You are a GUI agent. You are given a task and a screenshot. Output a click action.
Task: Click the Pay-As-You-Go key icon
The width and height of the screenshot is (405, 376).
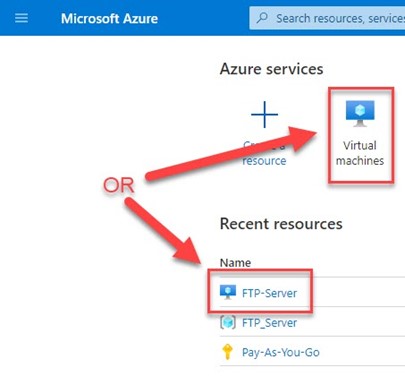(x=227, y=352)
